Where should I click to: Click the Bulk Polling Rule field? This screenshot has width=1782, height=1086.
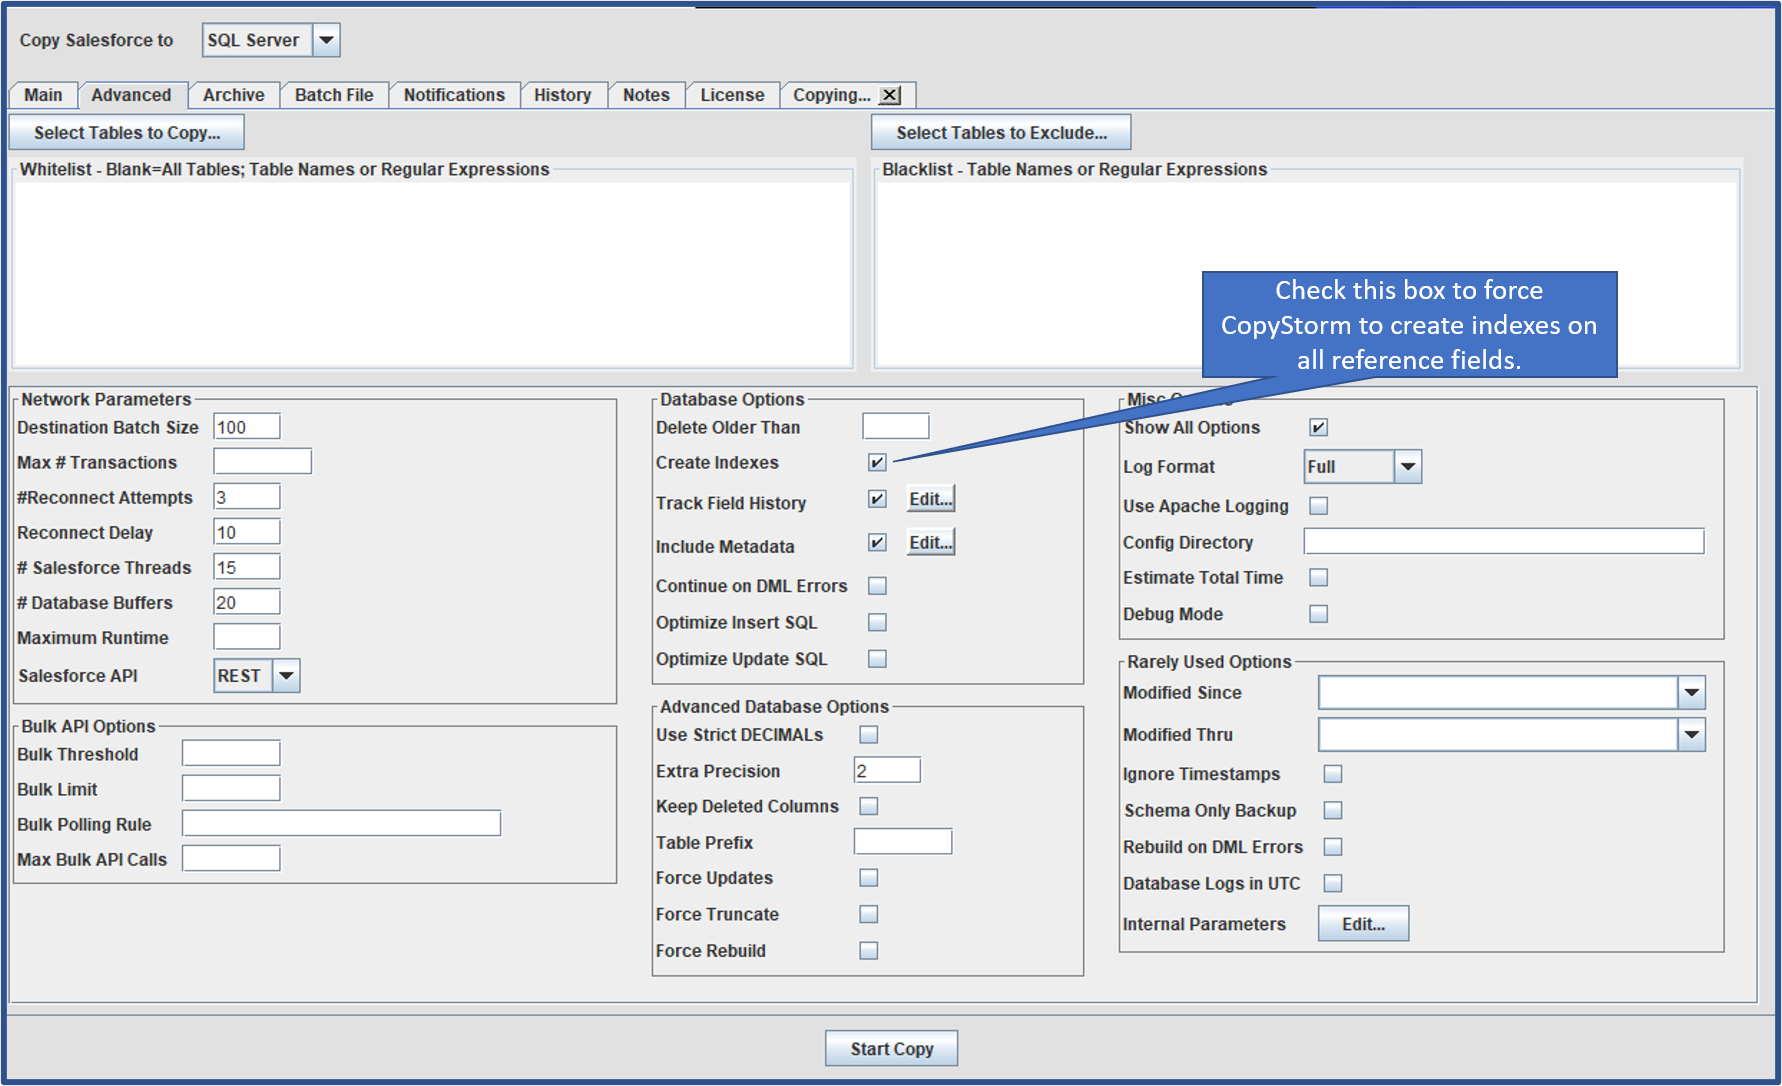[341, 824]
